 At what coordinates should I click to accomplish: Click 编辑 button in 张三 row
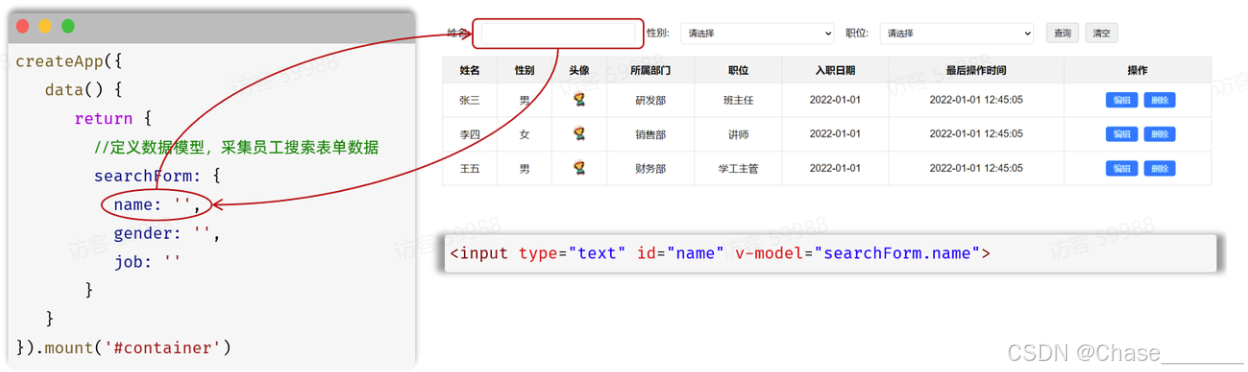pyautogui.click(x=1121, y=100)
